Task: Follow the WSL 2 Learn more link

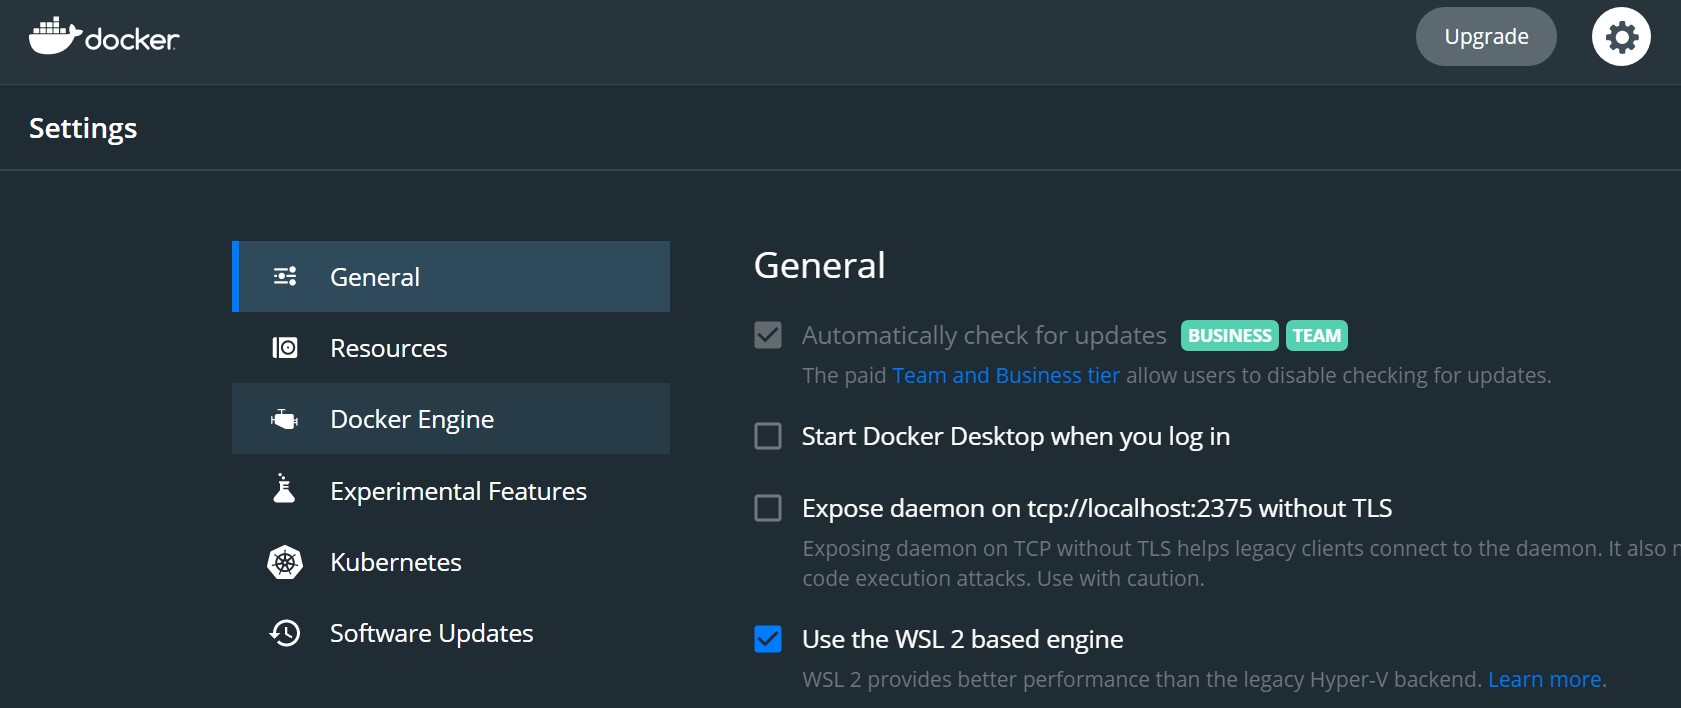Action: pyautogui.click(x=1544, y=680)
